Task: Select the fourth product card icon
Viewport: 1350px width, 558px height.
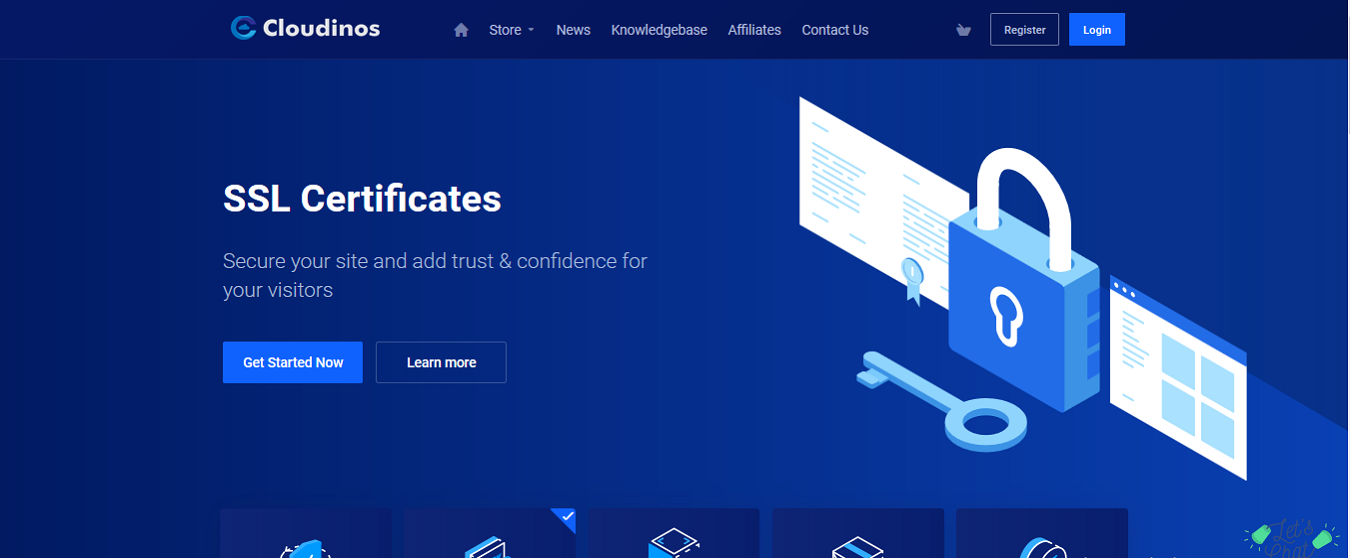Action: click(857, 546)
